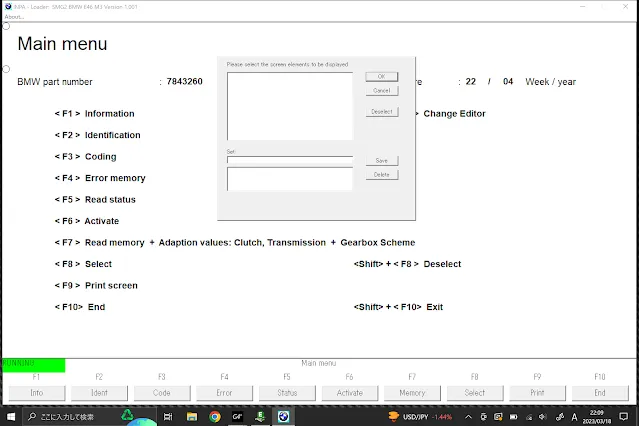Click the USD/JPY widget on the taskbar
Viewport: 639px width, 426px height.
[420, 417]
